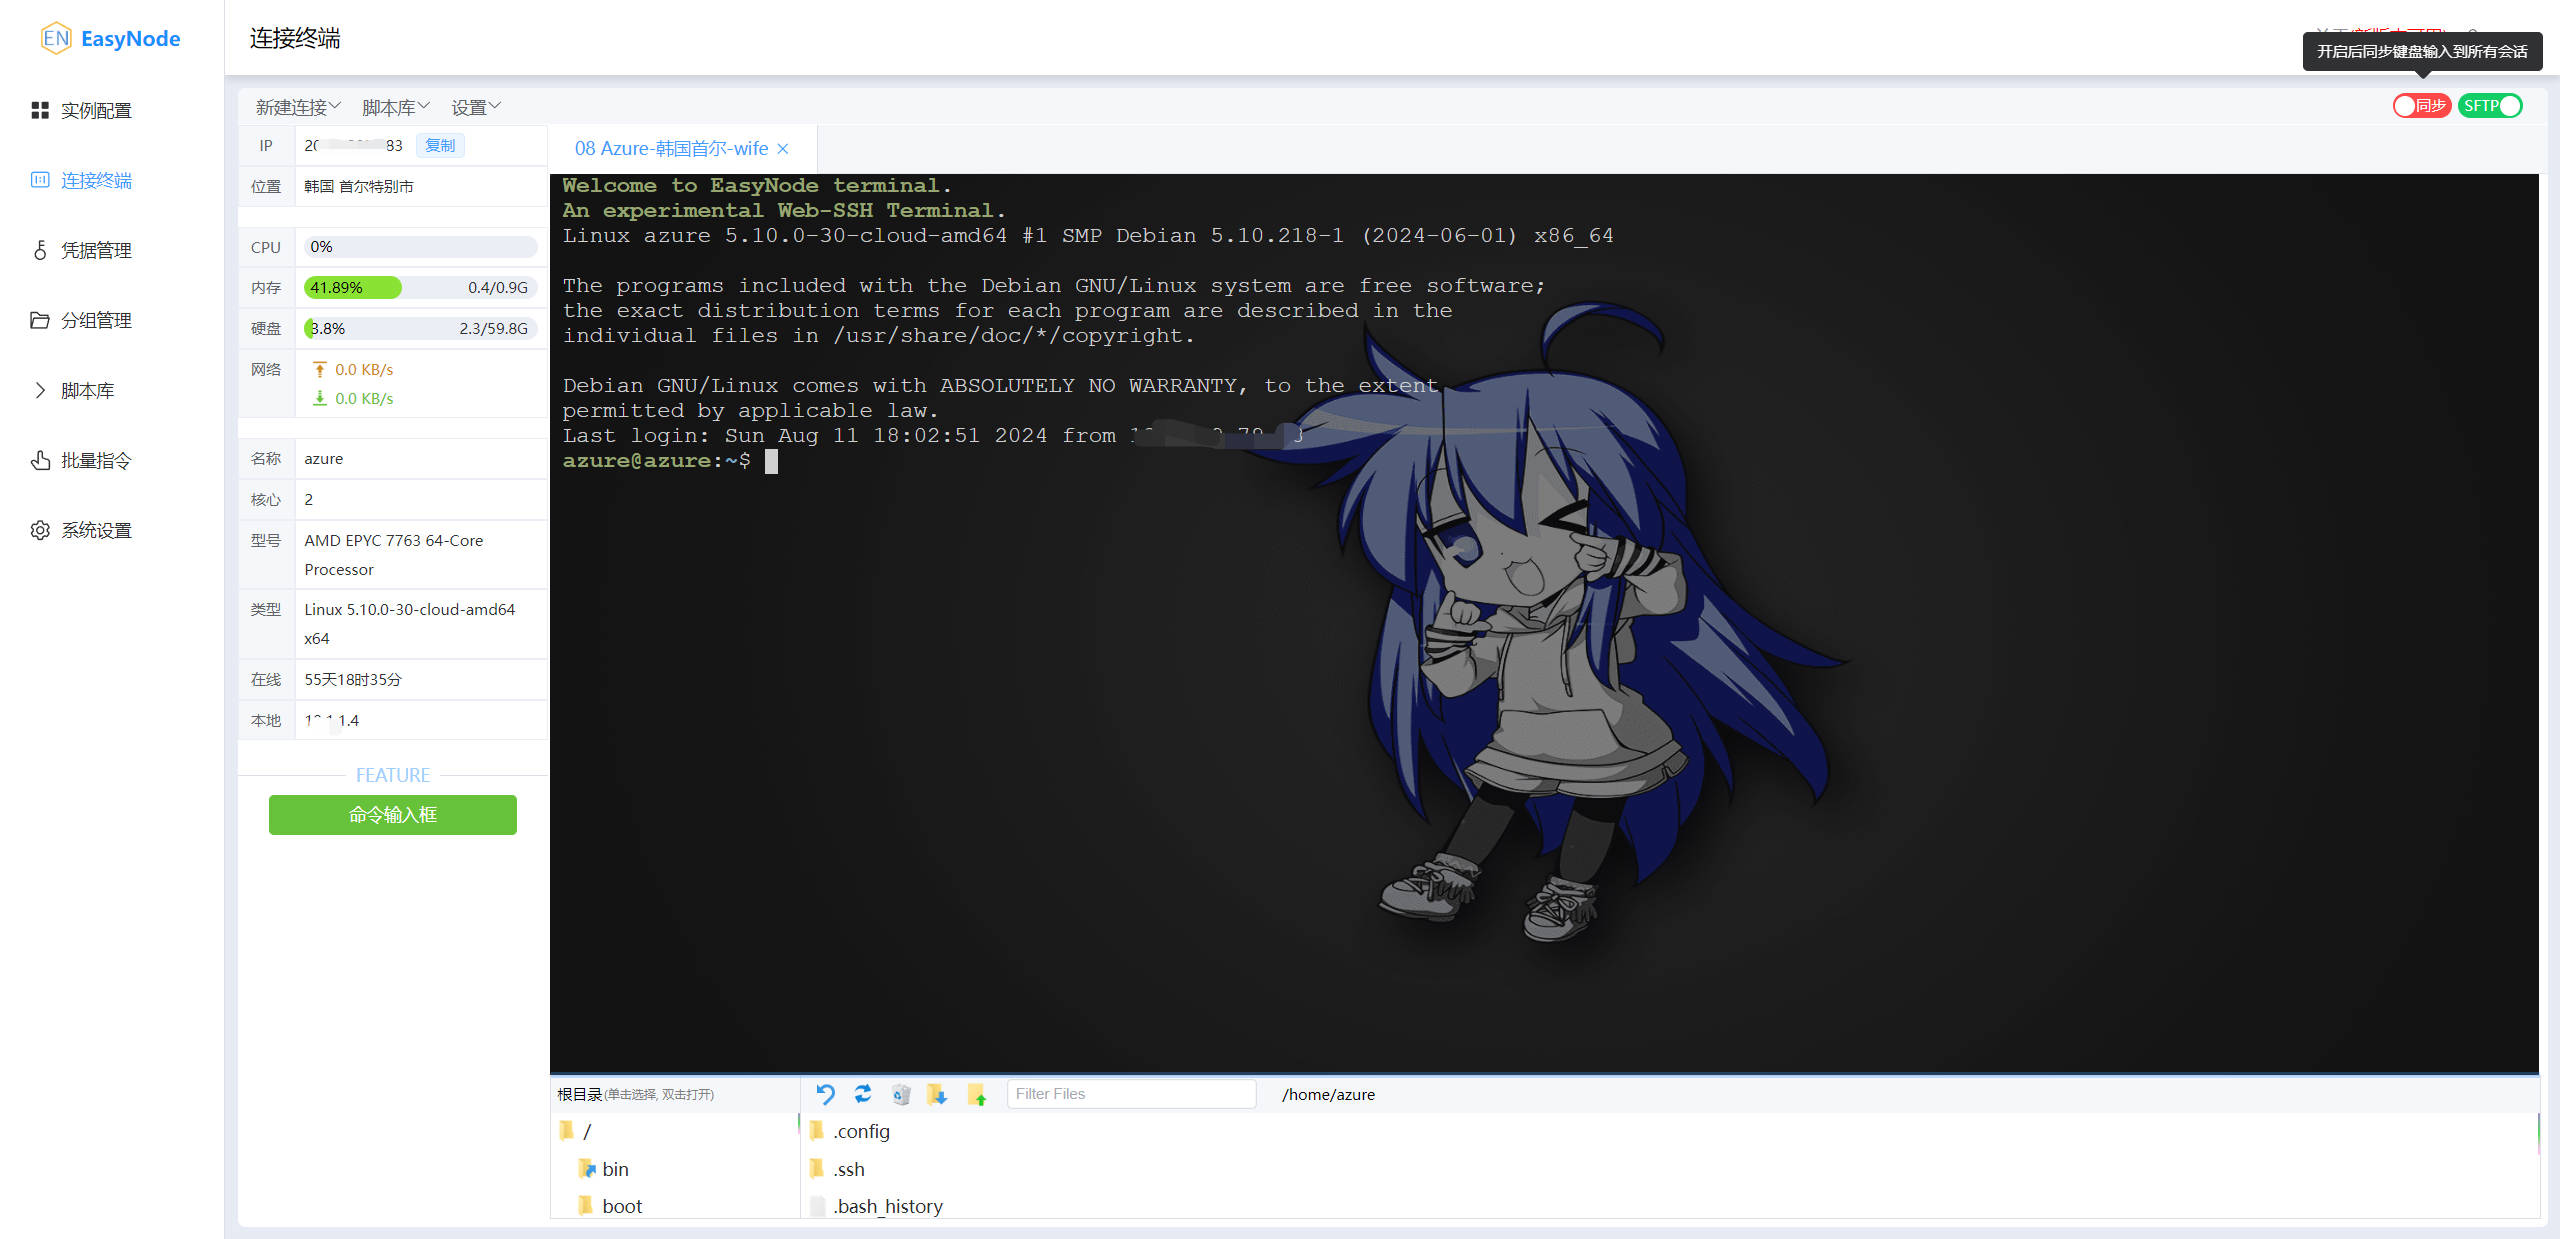The image size is (2560, 1239).
Task: Toggle the 同步 keyboard sync switch
Action: point(2421,105)
